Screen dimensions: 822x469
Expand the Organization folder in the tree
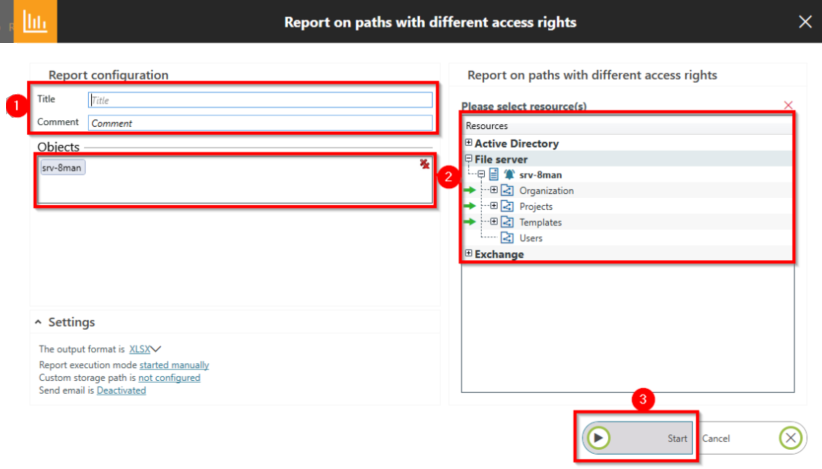[493, 190]
